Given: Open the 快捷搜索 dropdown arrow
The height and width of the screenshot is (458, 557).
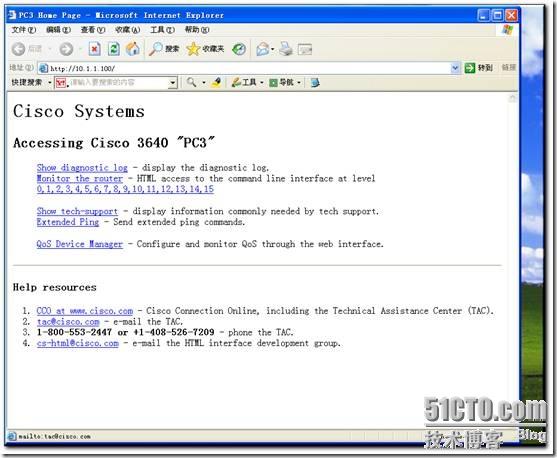Looking at the screenshot, I should pos(50,83).
